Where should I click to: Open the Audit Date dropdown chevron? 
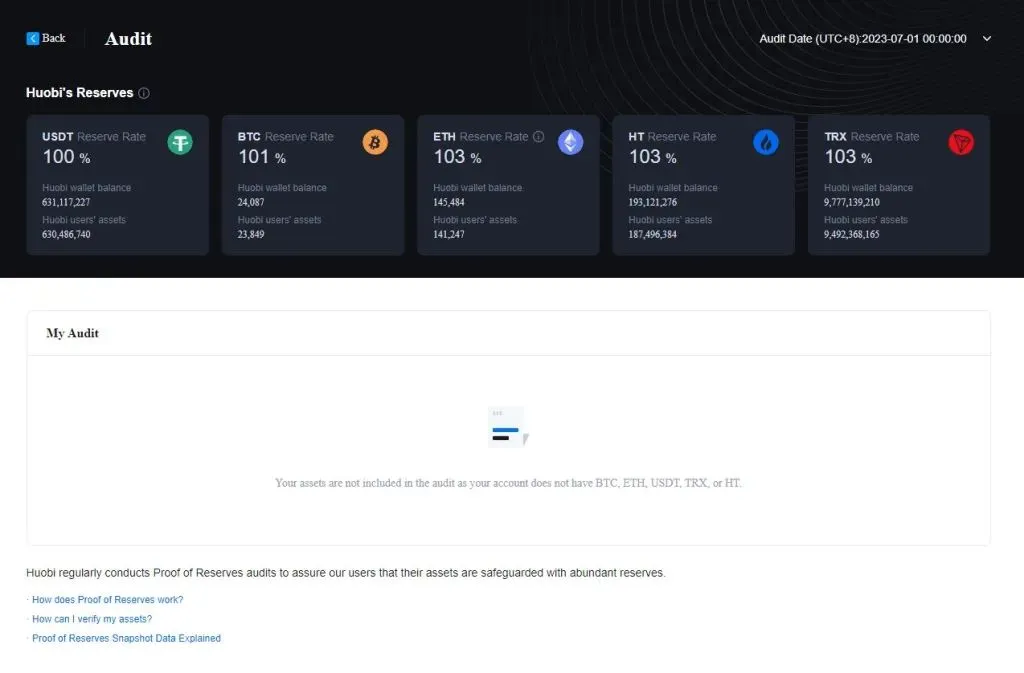click(x=987, y=39)
